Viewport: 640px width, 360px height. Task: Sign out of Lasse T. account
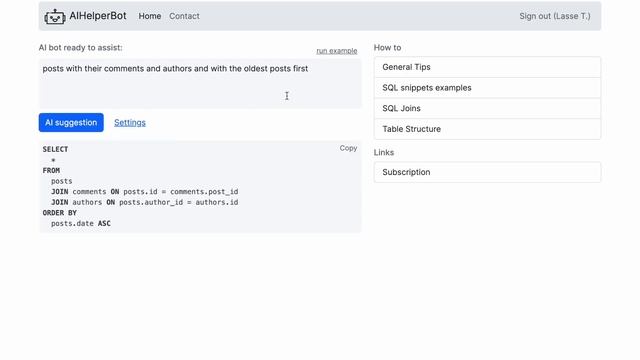[555, 16]
